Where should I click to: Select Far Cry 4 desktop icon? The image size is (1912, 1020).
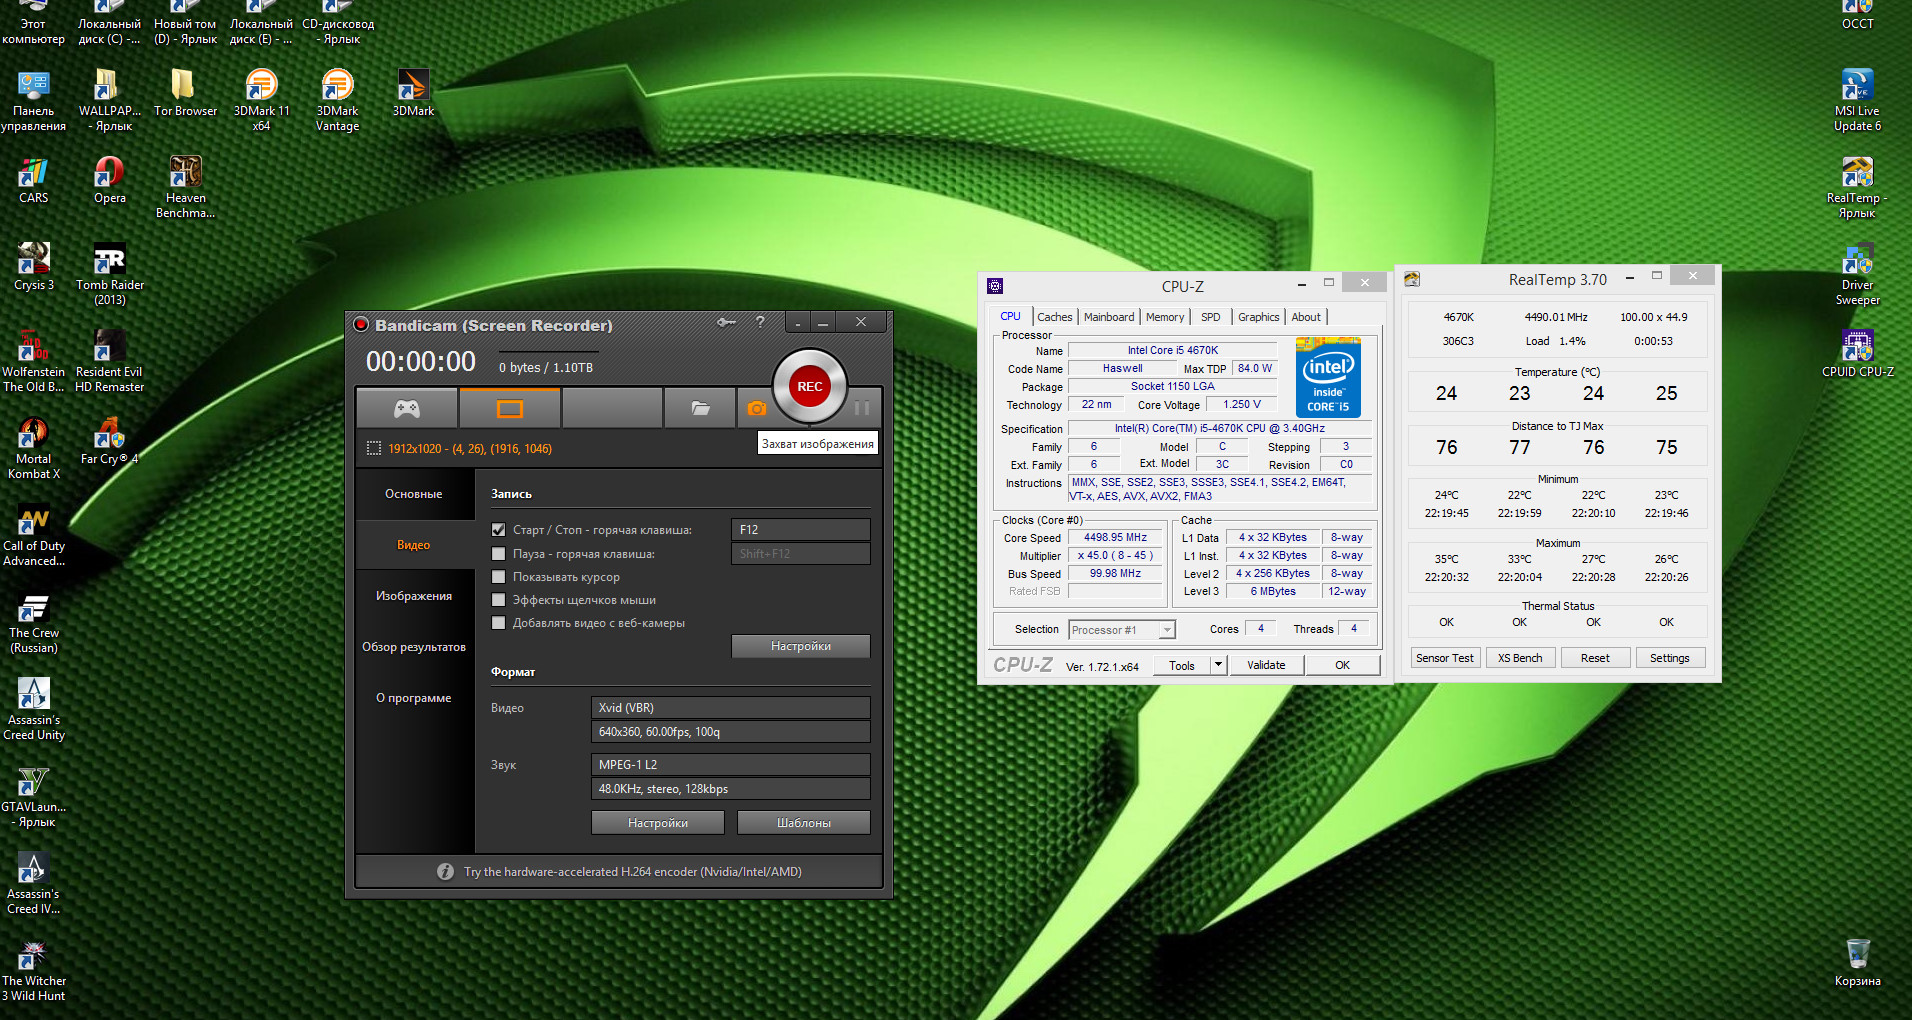point(110,441)
